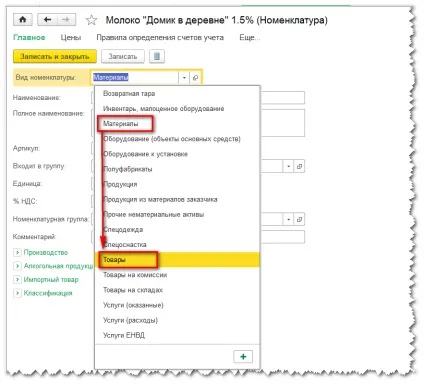Choose Оборудование к установке option
Viewport: 424px width, 384px height.
click(x=177, y=154)
